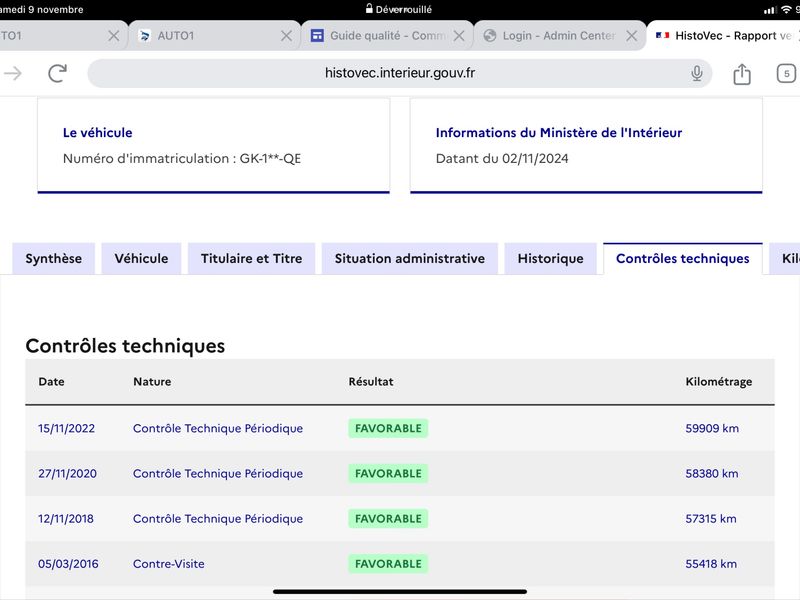Click the FAVORABLE badge in the 12/11/2018 row

click(x=388, y=519)
